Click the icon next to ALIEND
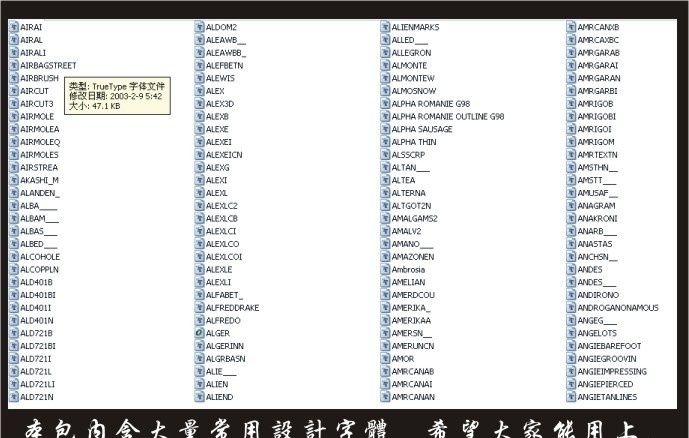This screenshot has height=438, width=689. coord(199,396)
